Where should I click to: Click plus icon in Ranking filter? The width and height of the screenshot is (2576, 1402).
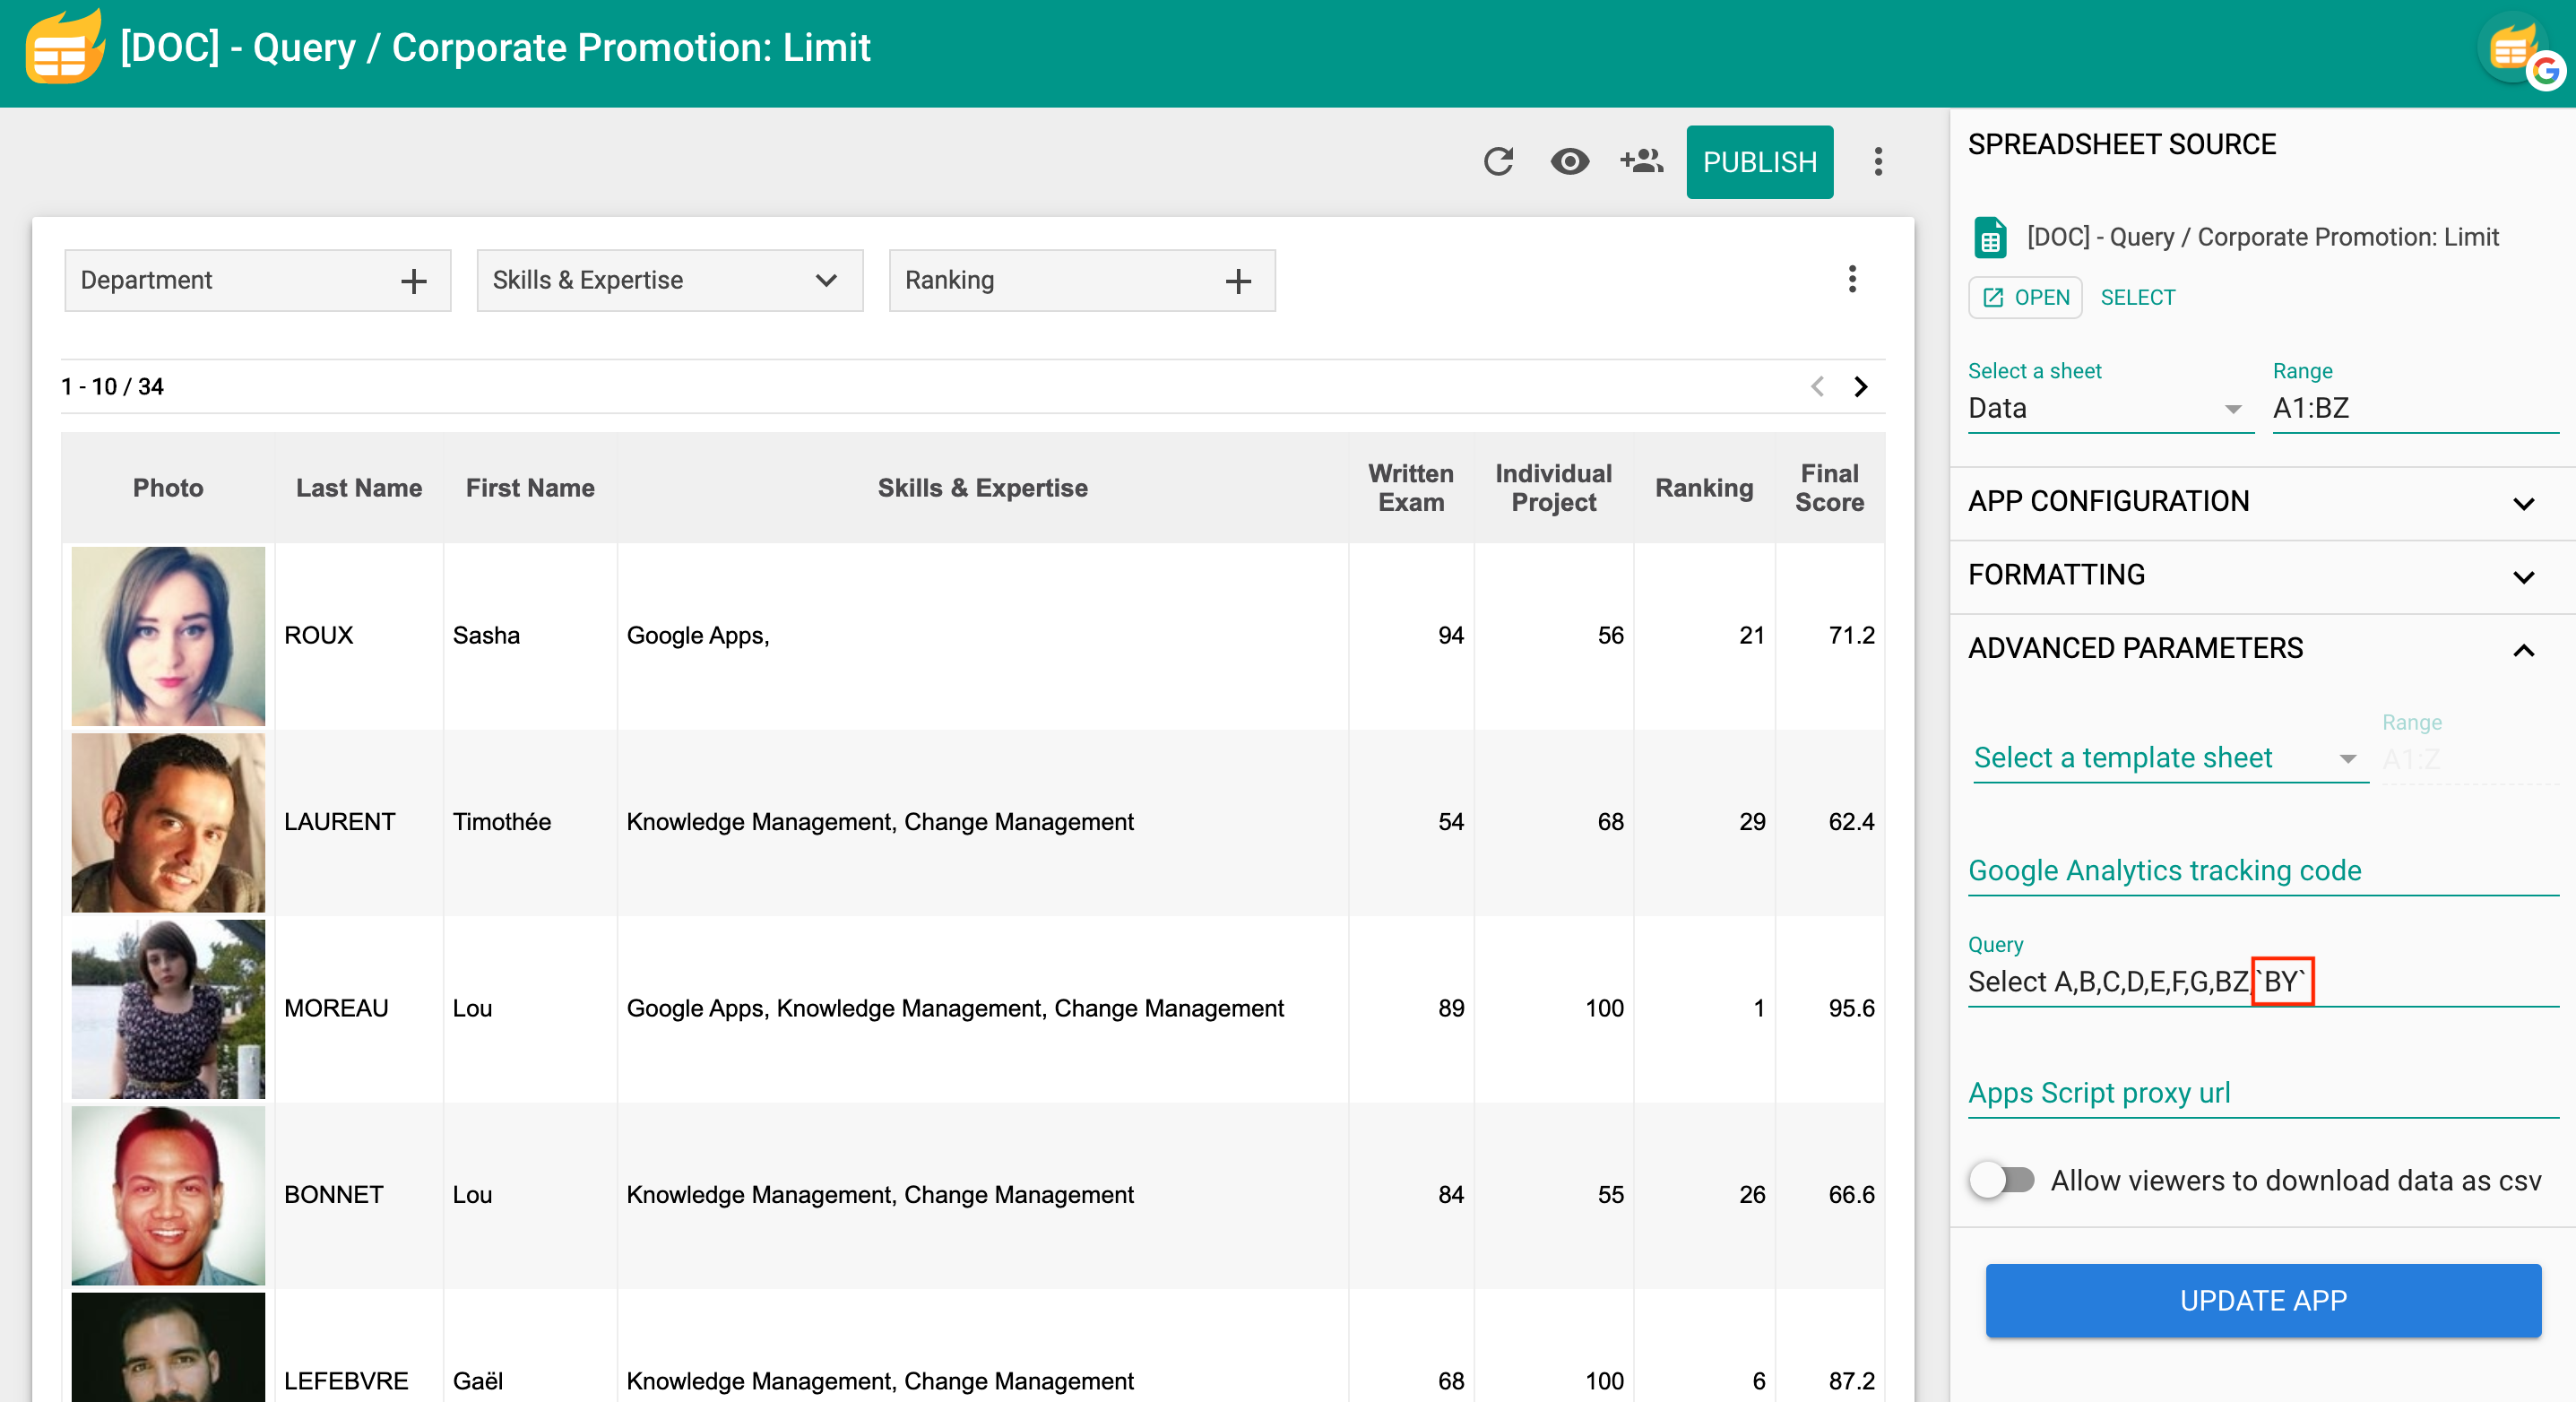click(1238, 281)
